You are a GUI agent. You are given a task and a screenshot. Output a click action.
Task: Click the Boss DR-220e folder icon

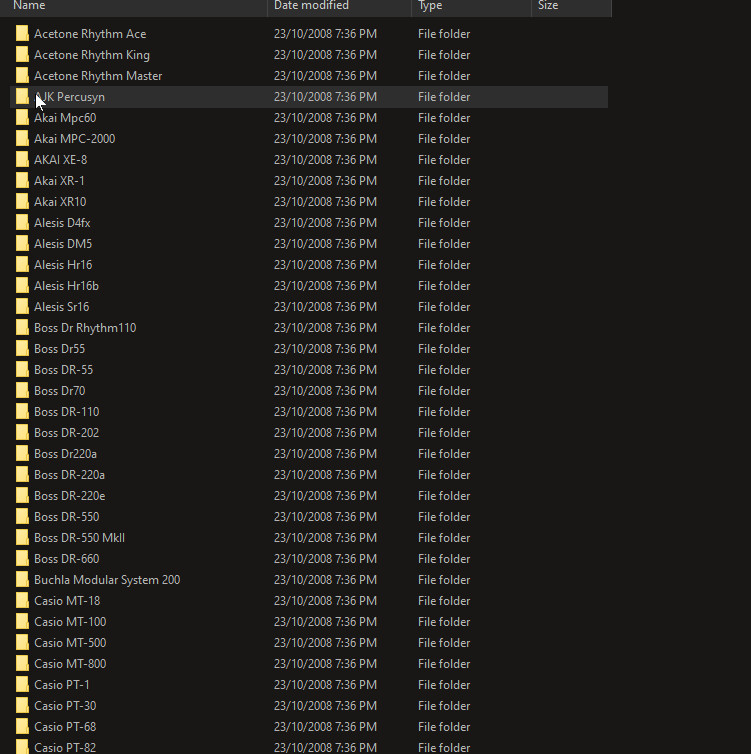(22, 496)
